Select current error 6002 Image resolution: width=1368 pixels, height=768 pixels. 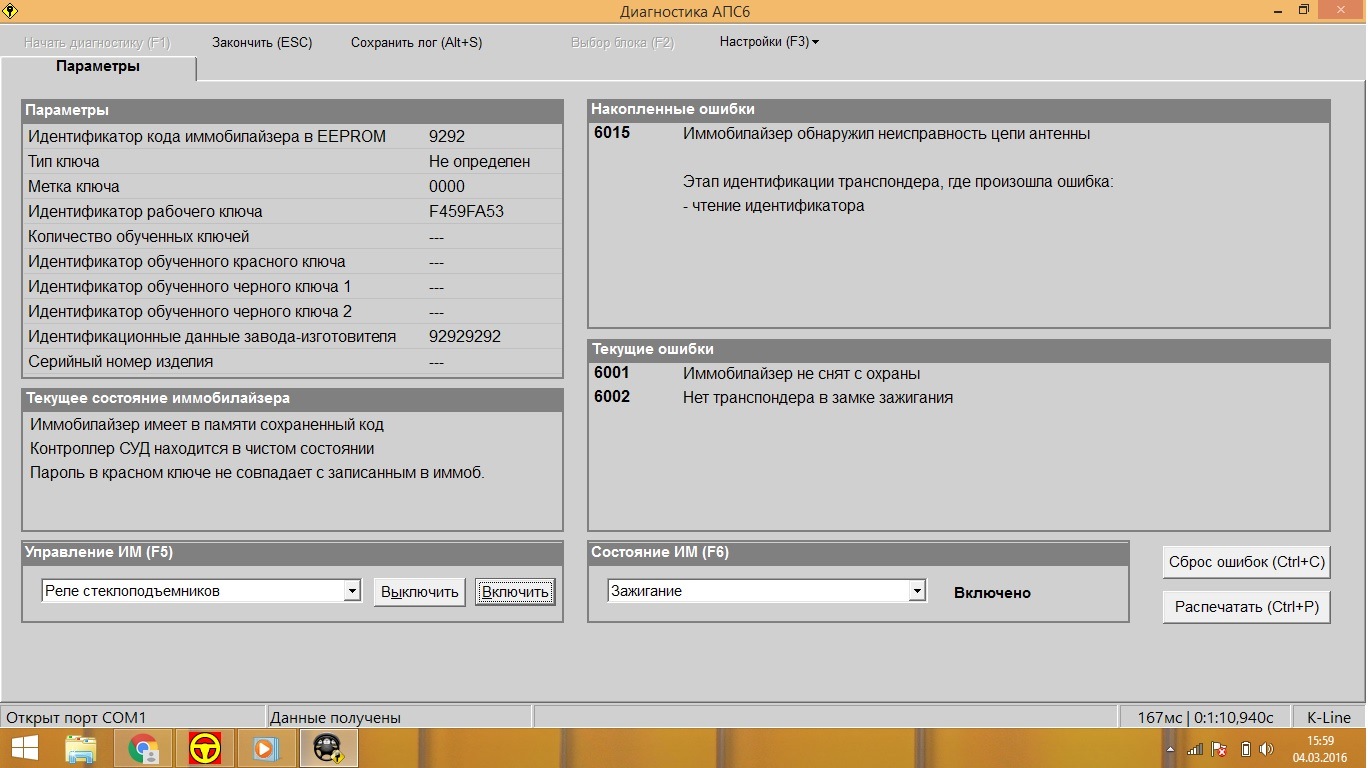pos(958,397)
